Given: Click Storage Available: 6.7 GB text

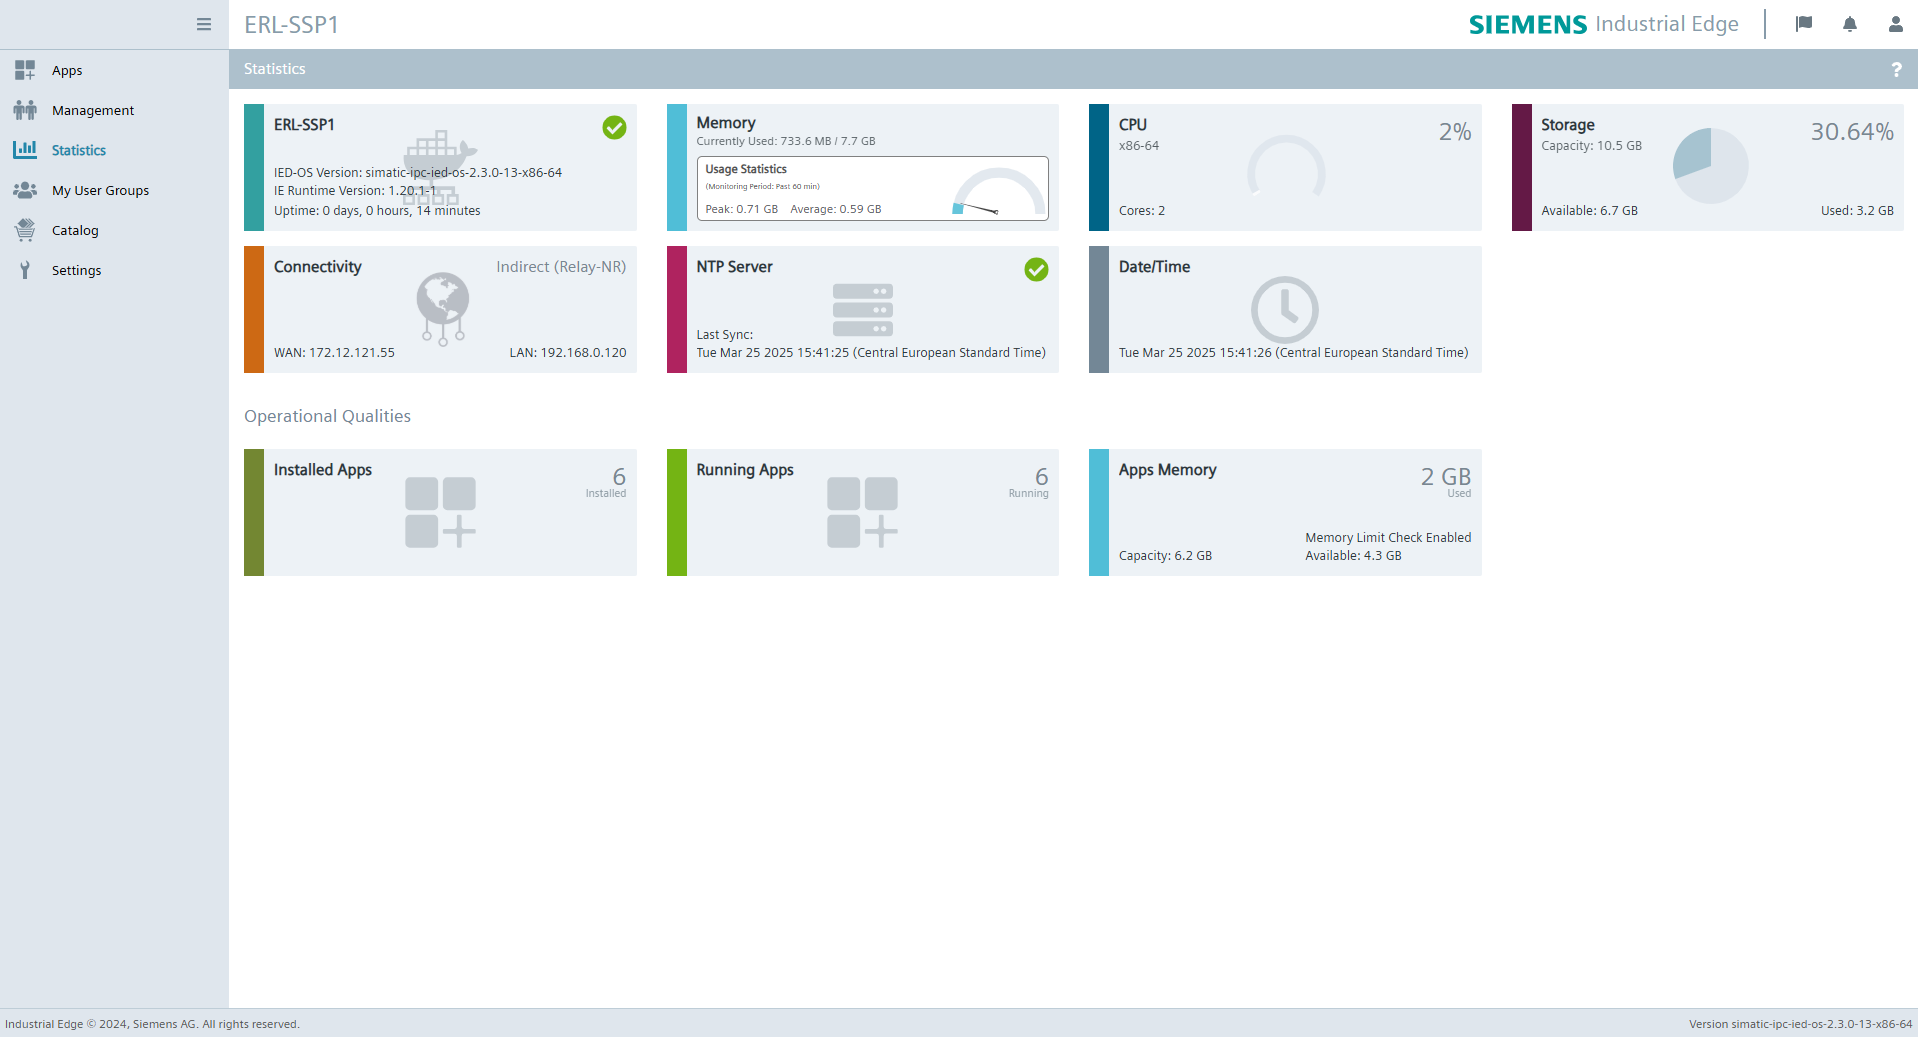Looking at the screenshot, I should coord(1589,210).
